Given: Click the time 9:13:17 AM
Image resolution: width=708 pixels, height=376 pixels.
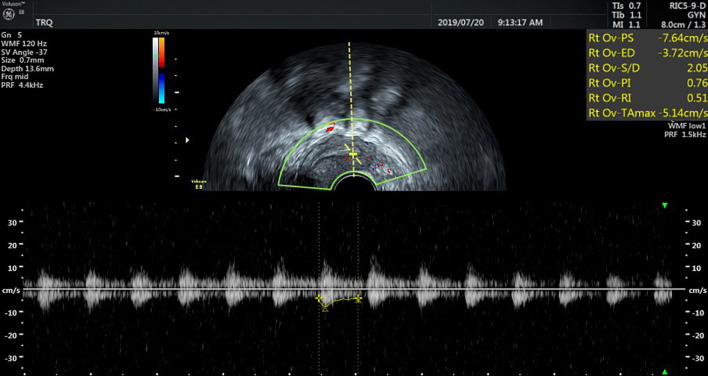Looking at the screenshot, I should tap(520, 22).
